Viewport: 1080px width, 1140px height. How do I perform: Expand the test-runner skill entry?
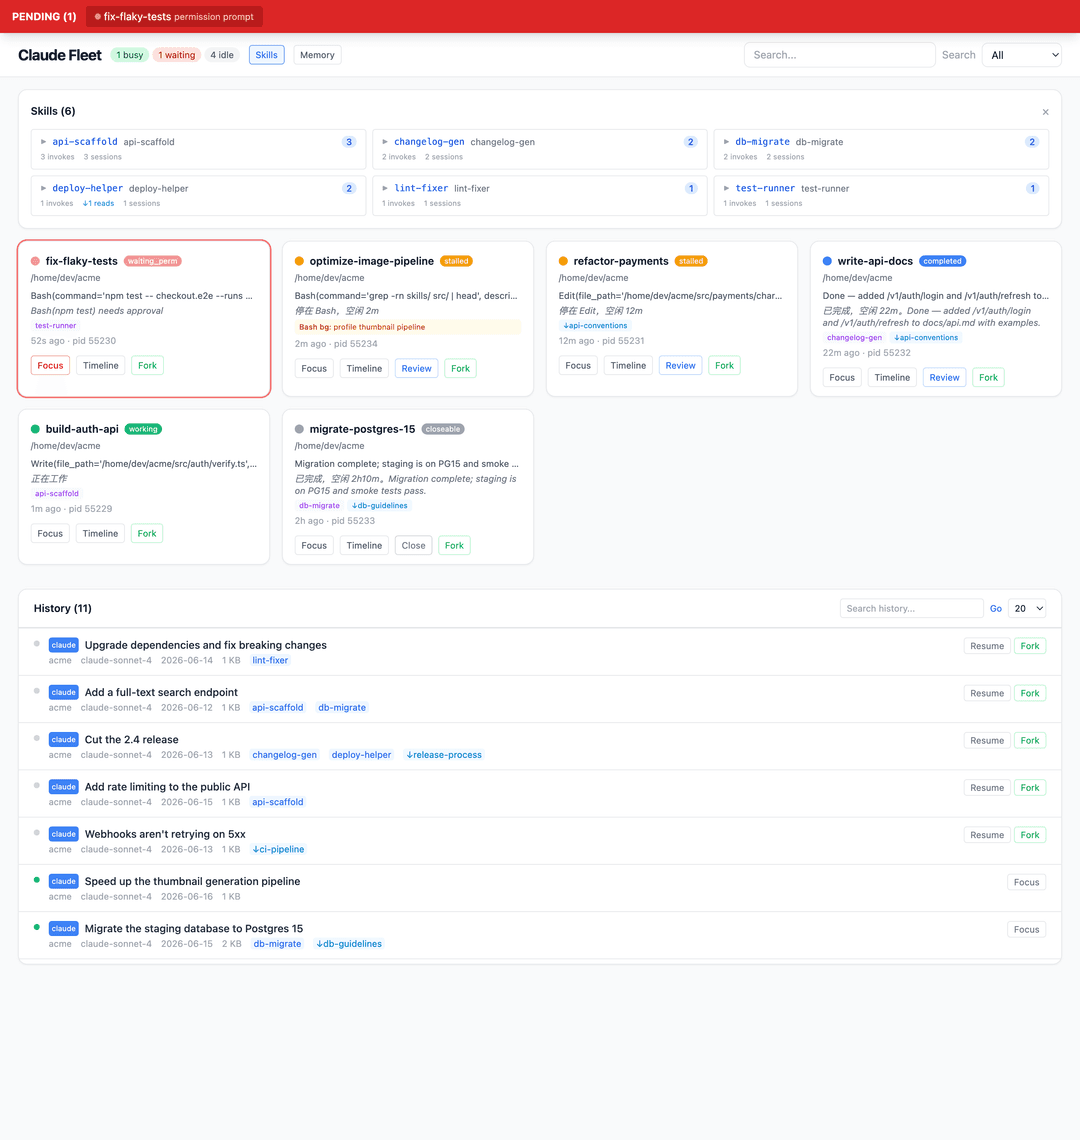click(727, 188)
